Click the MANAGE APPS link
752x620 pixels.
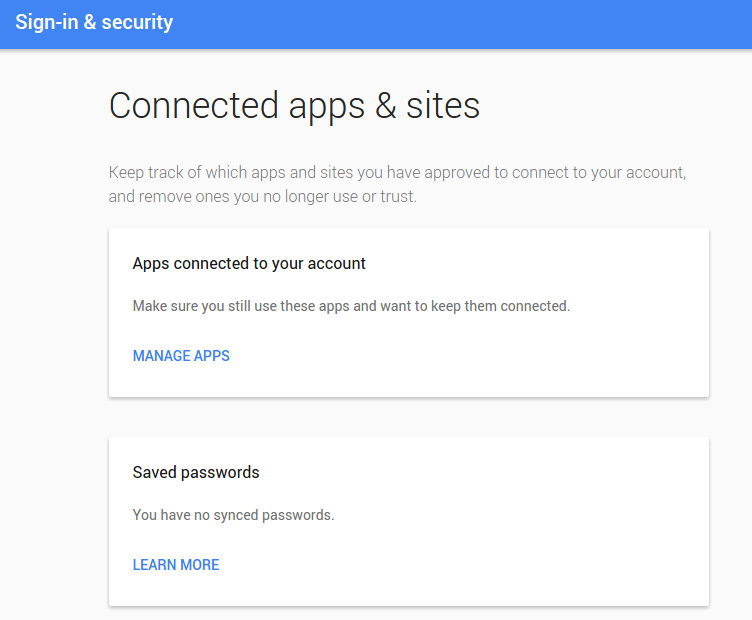(x=181, y=356)
